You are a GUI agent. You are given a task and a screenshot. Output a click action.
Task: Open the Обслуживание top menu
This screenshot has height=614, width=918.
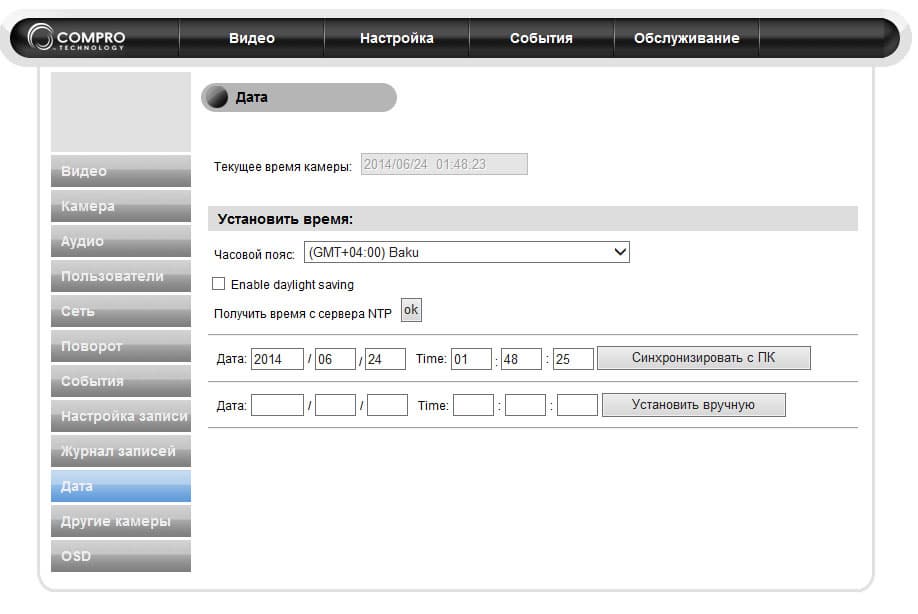click(x=686, y=38)
